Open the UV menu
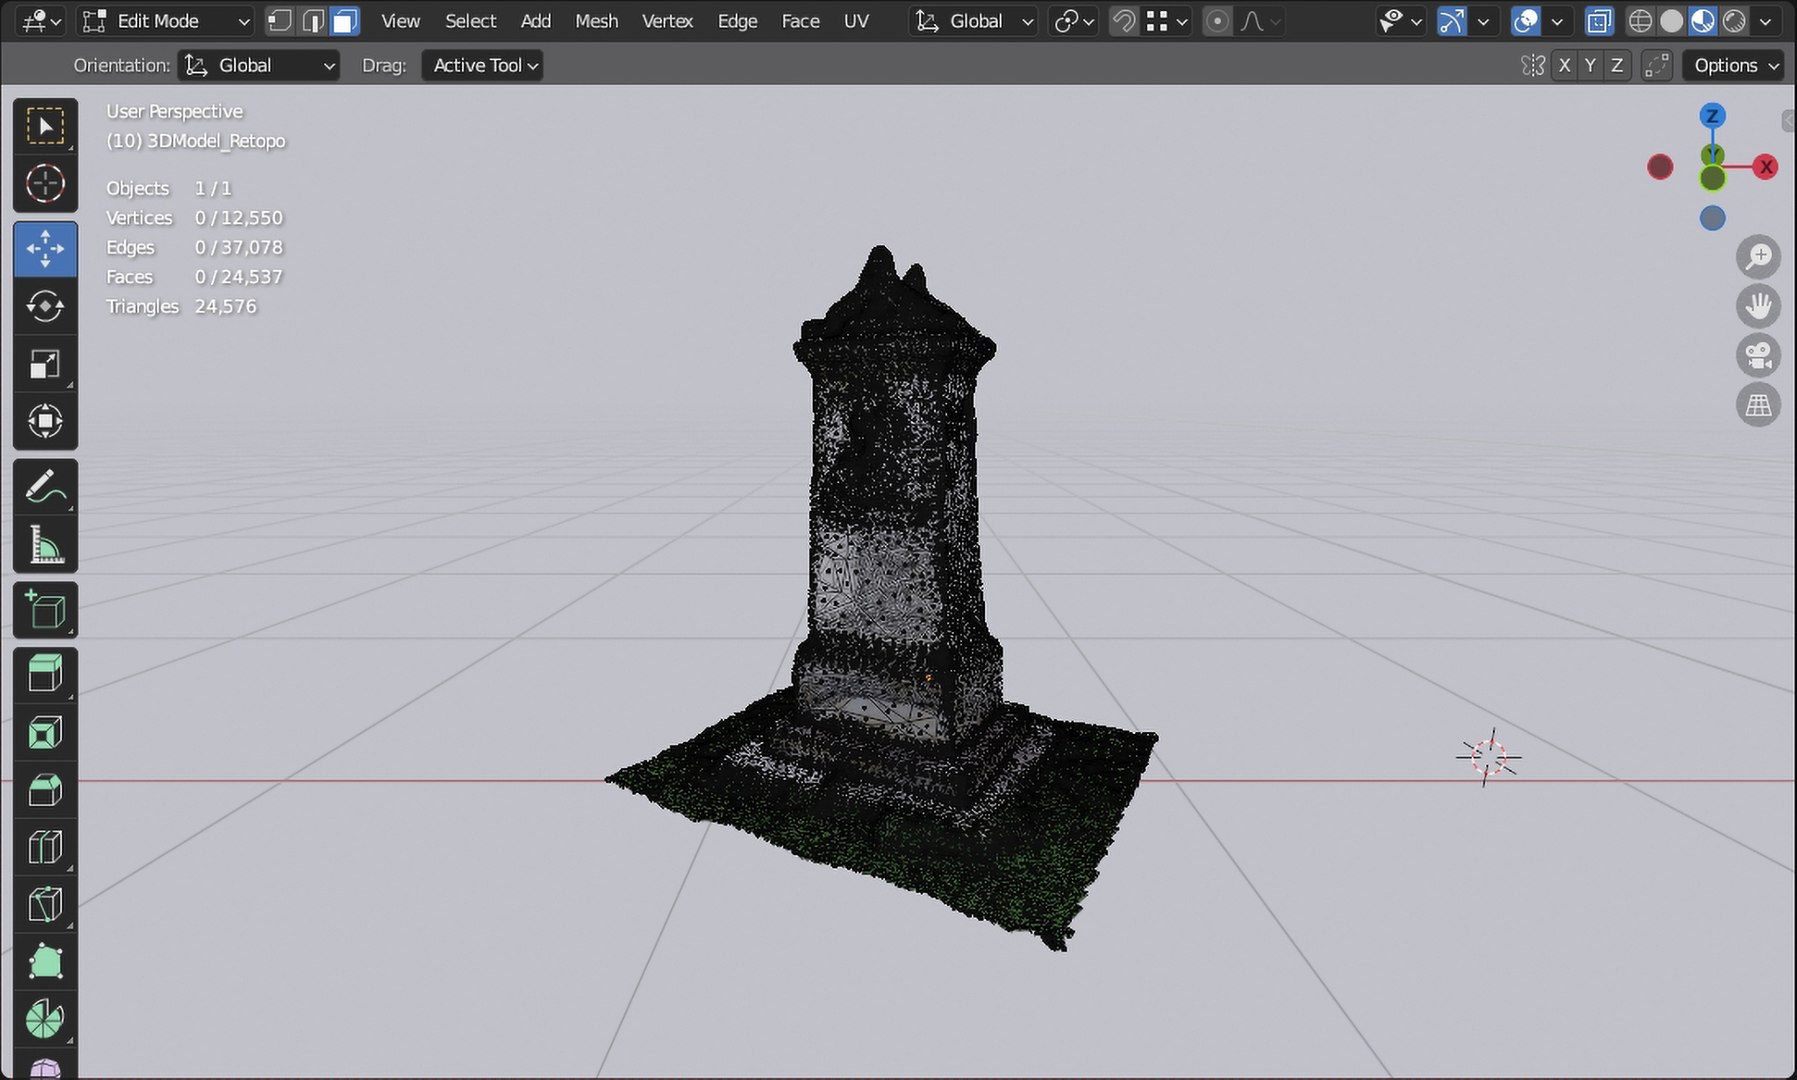 (856, 21)
